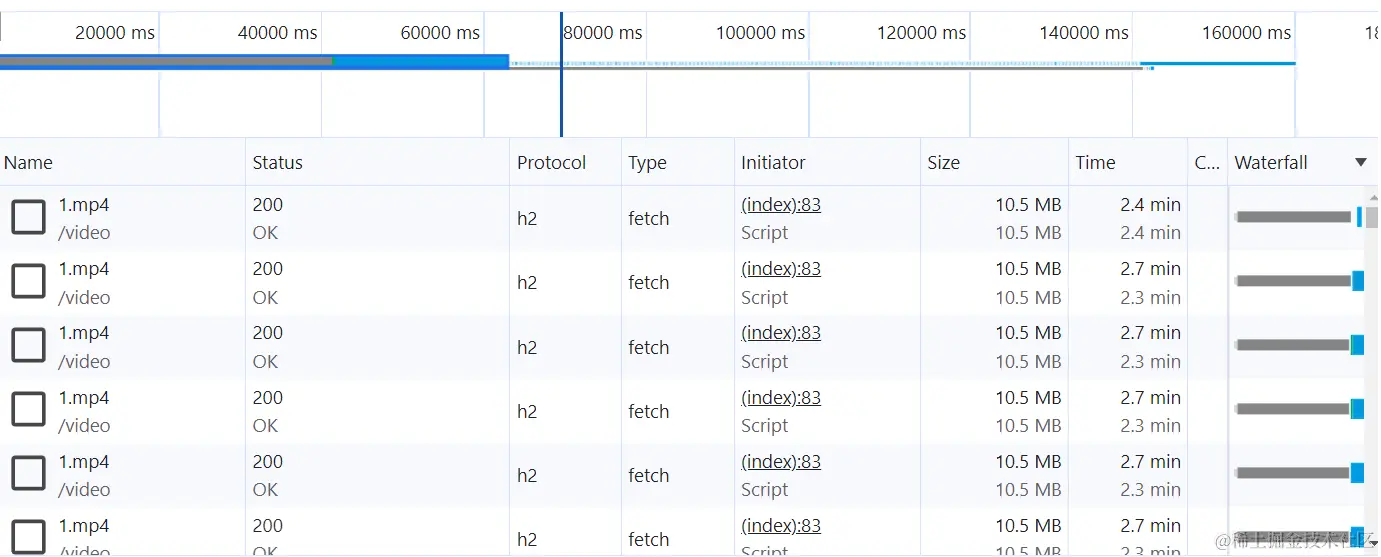
Task: Click the file icon of the third 1.mp4 row
Action: pos(28,345)
